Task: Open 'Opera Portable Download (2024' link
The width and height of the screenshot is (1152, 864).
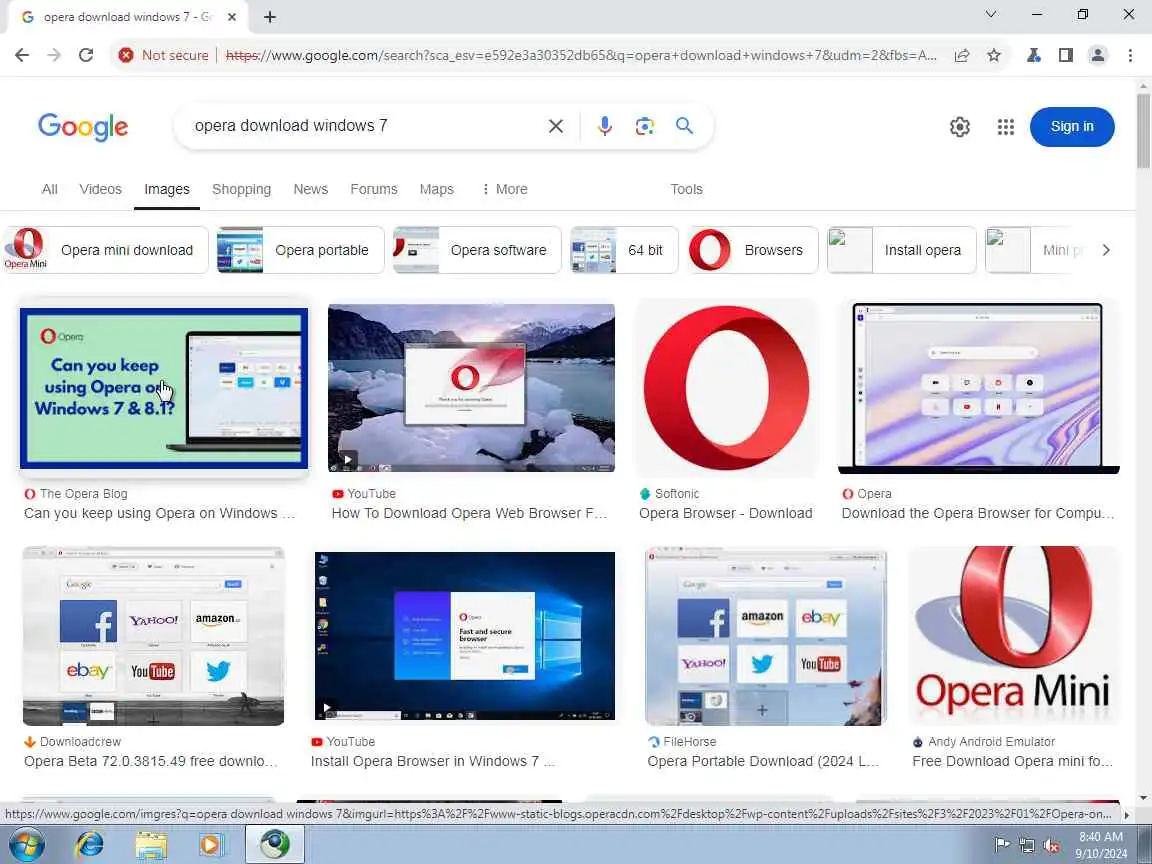Action: click(763, 761)
